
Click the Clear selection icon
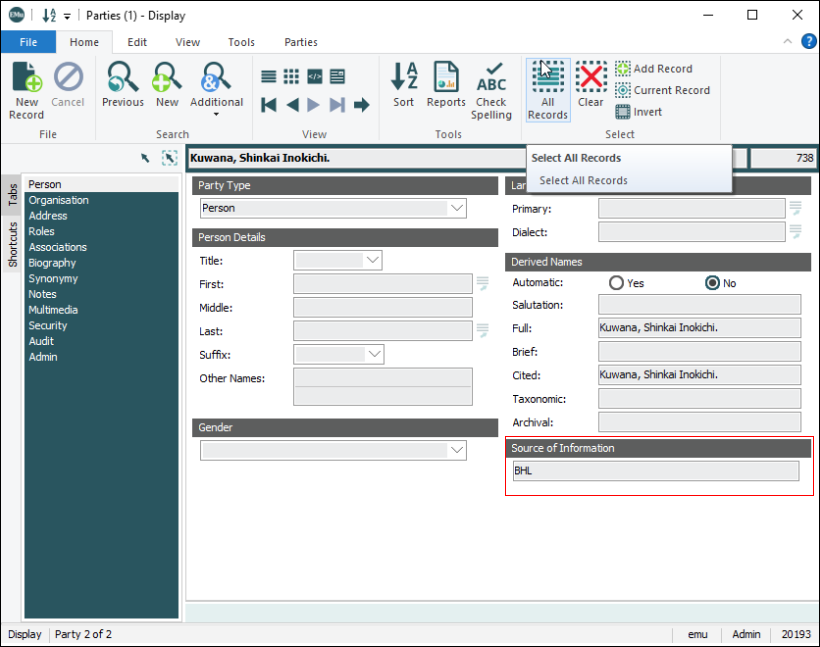point(591,88)
